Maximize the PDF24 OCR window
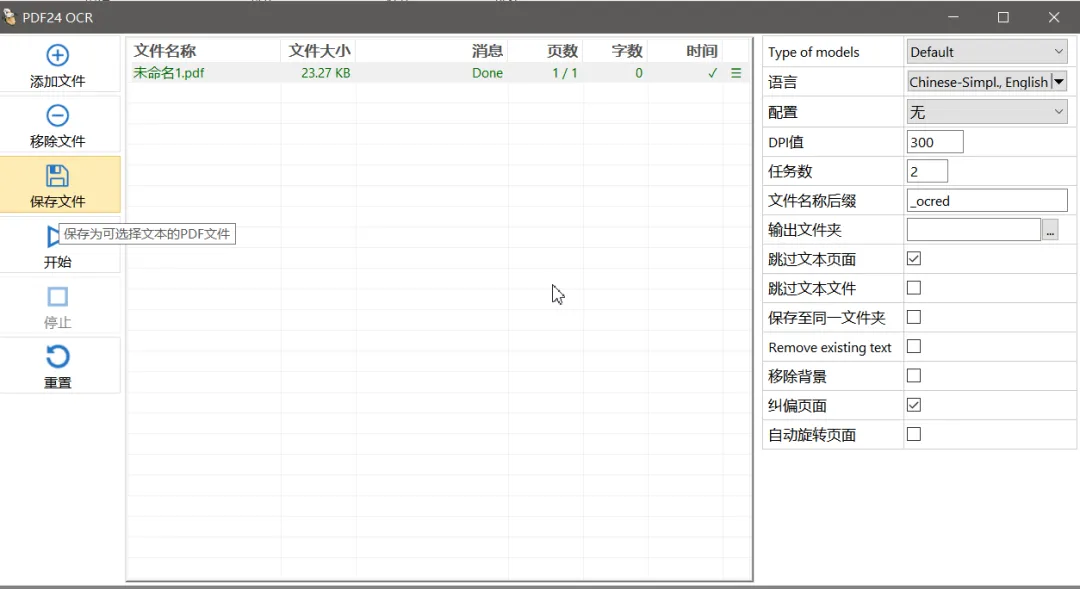This screenshot has width=1080, height=589. (1003, 17)
